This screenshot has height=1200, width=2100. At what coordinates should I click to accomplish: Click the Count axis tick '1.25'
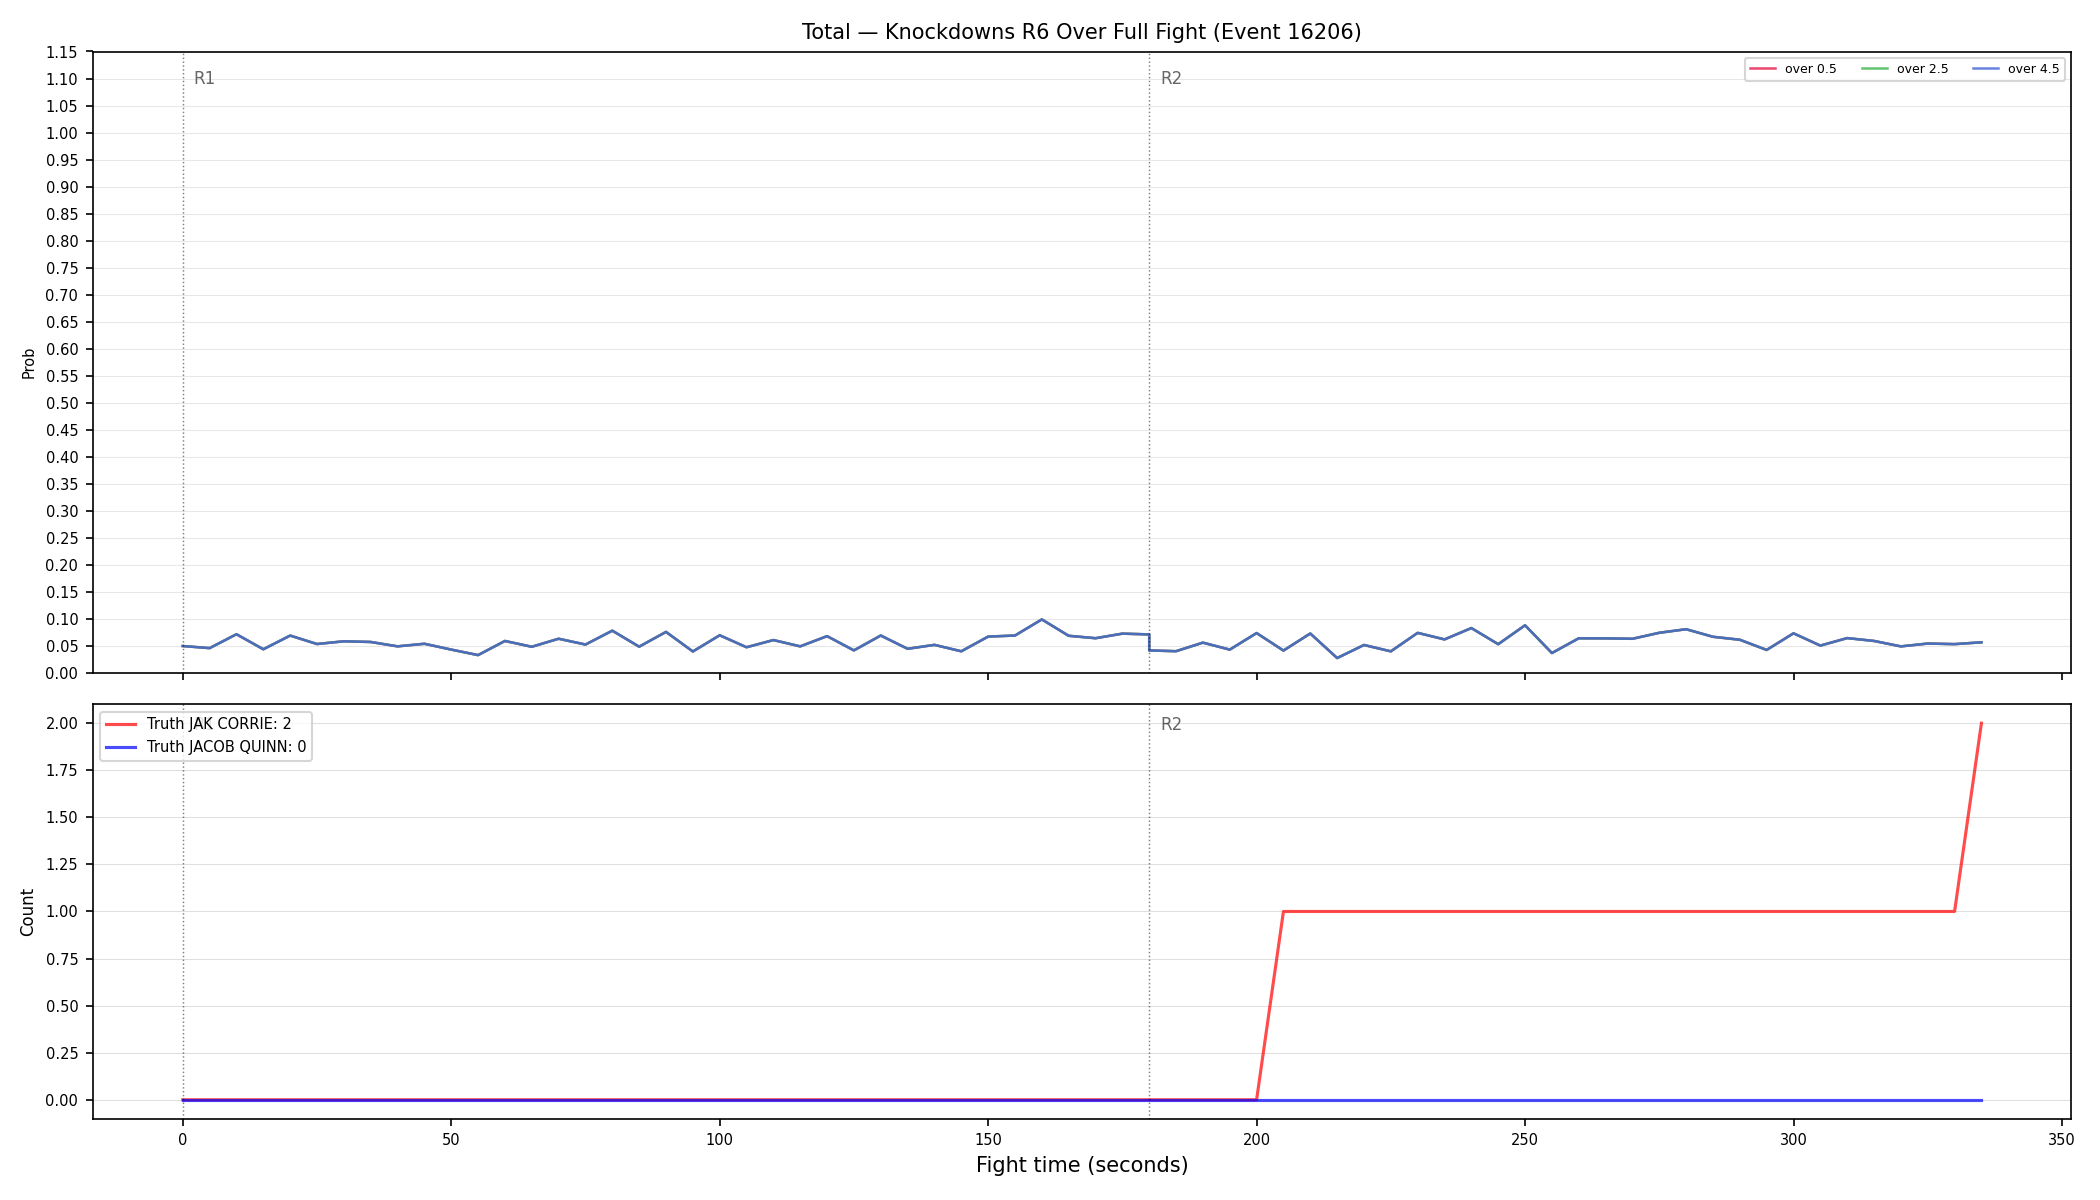62,865
